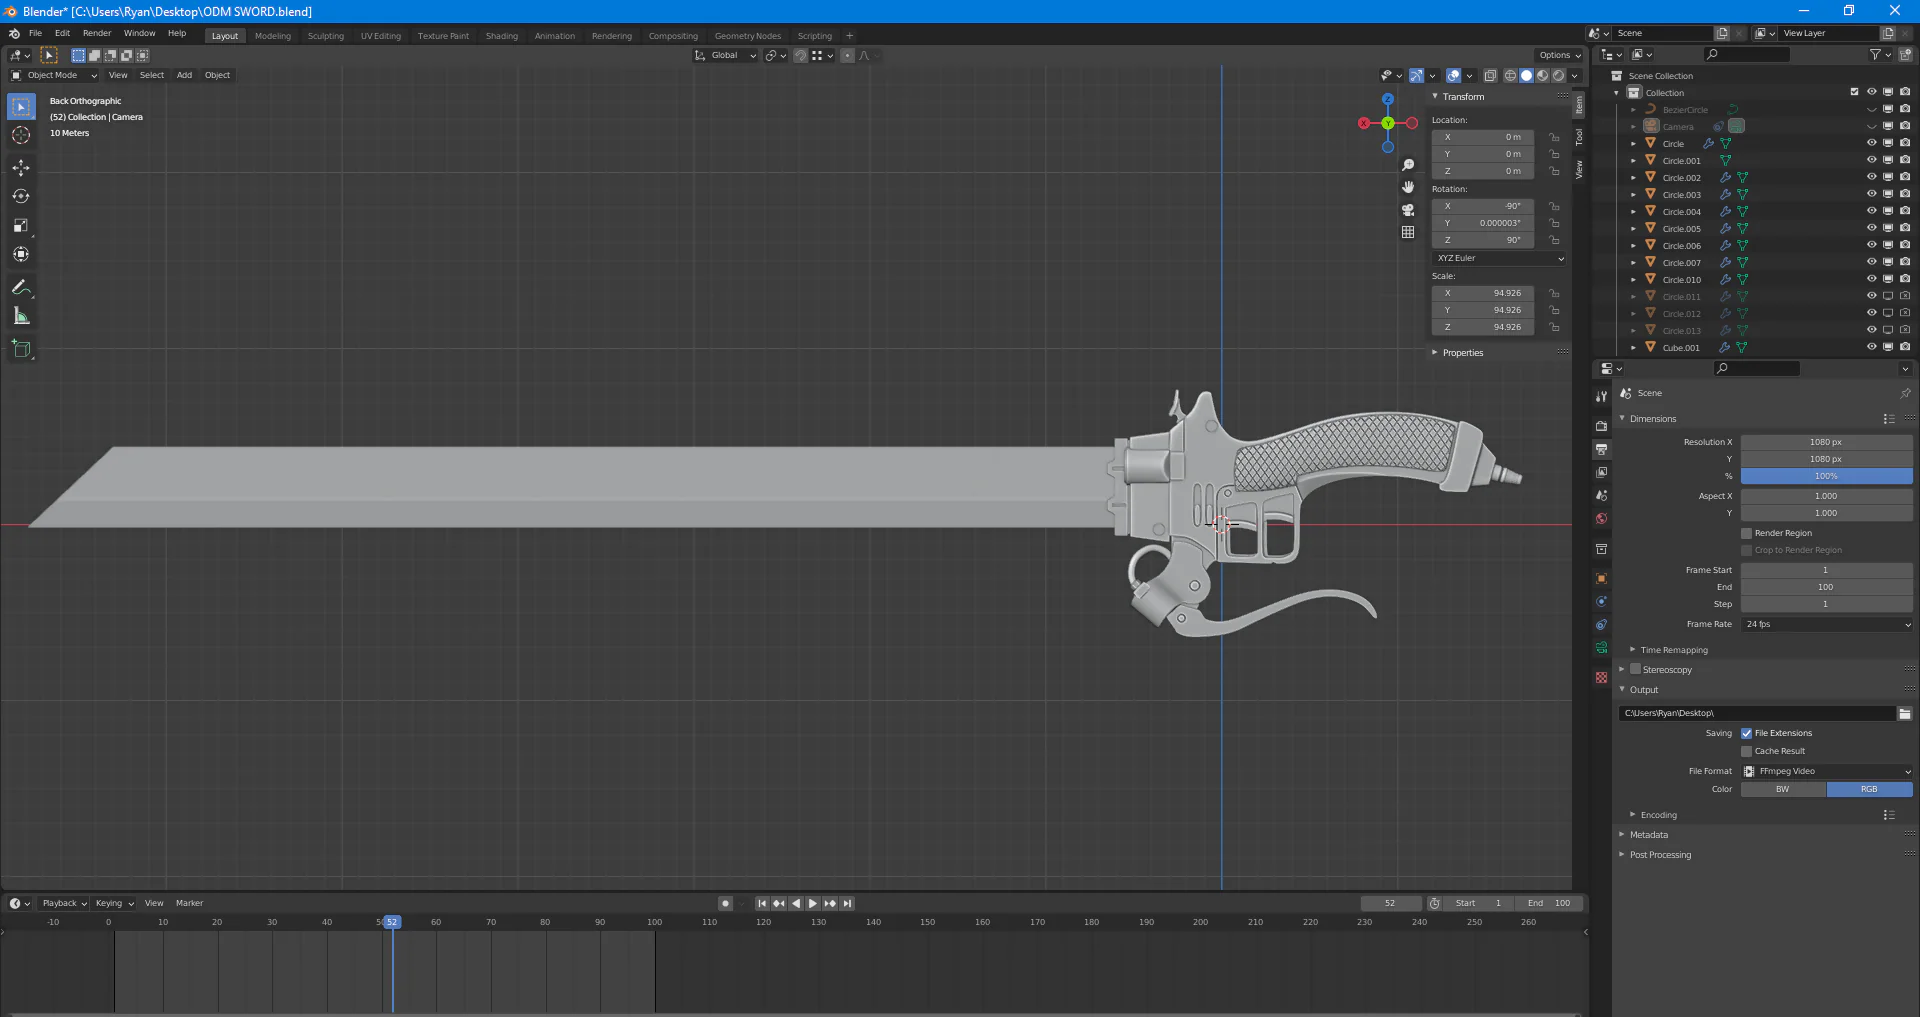Click the Resolution percentage slider
This screenshot has height=1017, width=1920.
tap(1825, 476)
